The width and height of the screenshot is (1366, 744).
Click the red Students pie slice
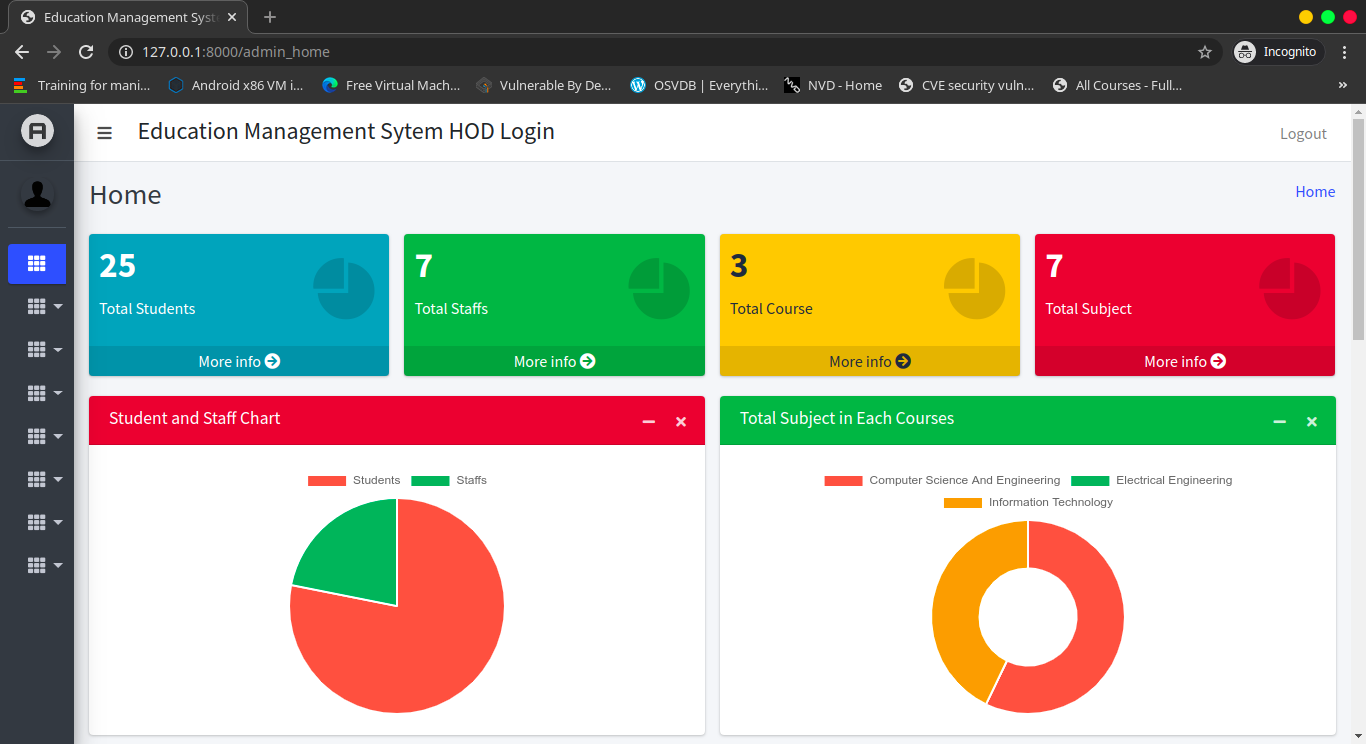pyautogui.click(x=420, y=640)
